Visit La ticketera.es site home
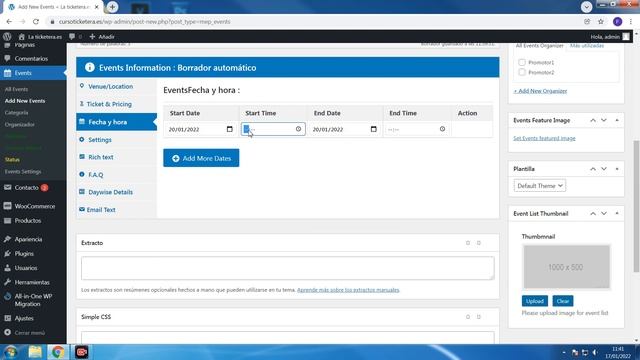Screen dimensions: 640x360 40,37
